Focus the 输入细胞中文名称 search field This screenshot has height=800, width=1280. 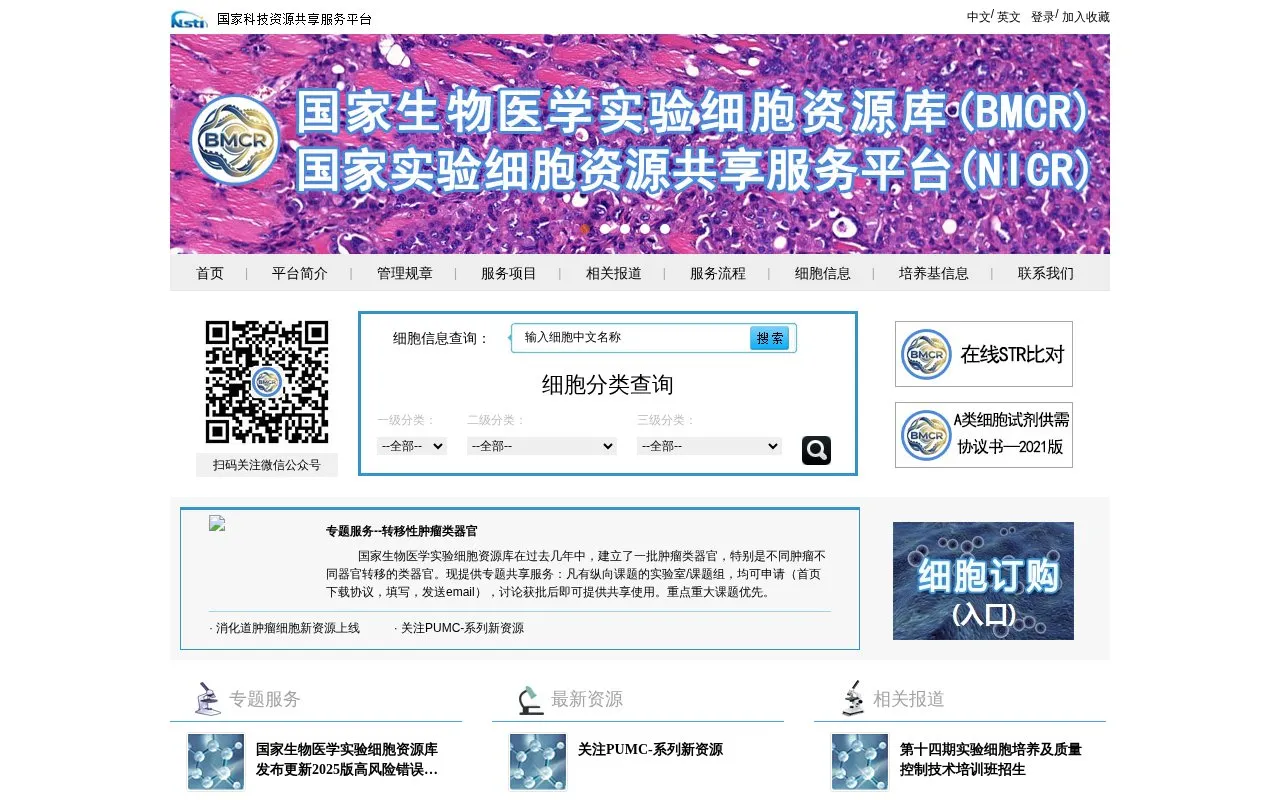pos(632,338)
